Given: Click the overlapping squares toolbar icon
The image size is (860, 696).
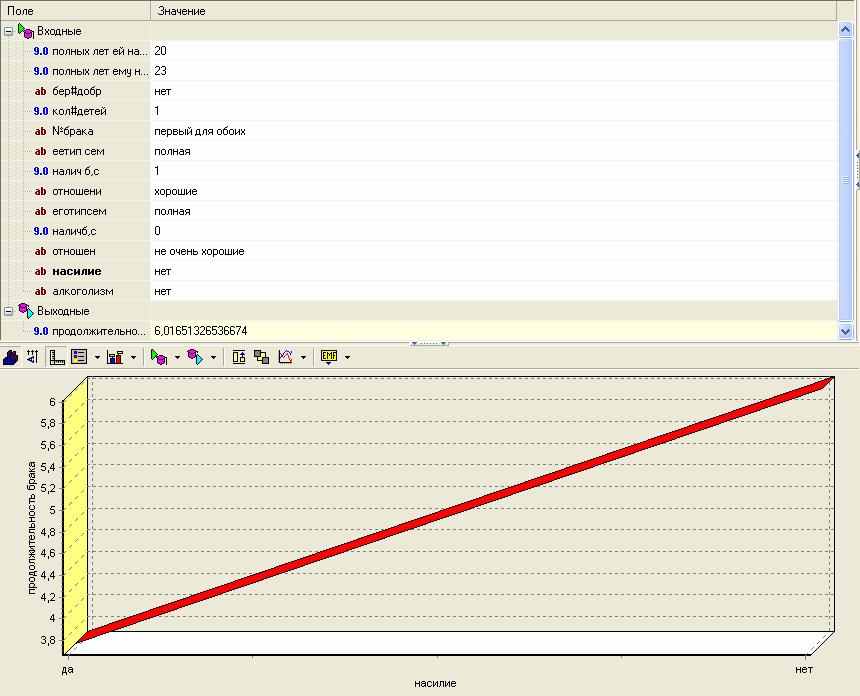Looking at the screenshot, I should click(262, 357).
